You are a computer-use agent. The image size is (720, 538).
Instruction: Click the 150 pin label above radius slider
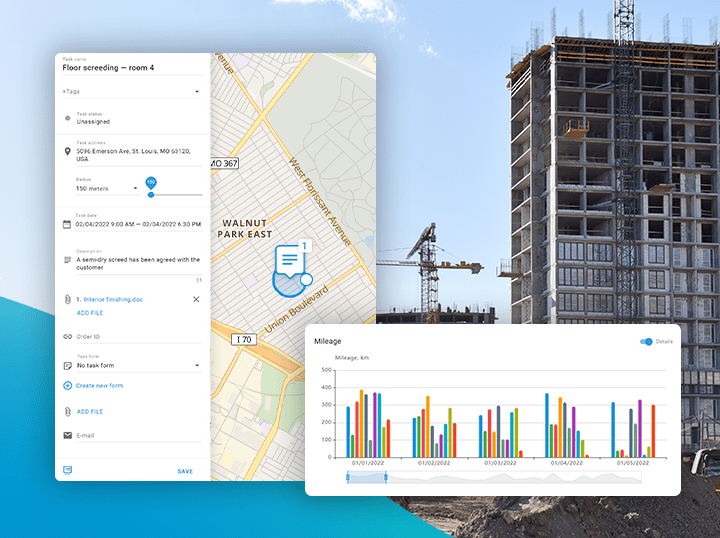point(151,182)
